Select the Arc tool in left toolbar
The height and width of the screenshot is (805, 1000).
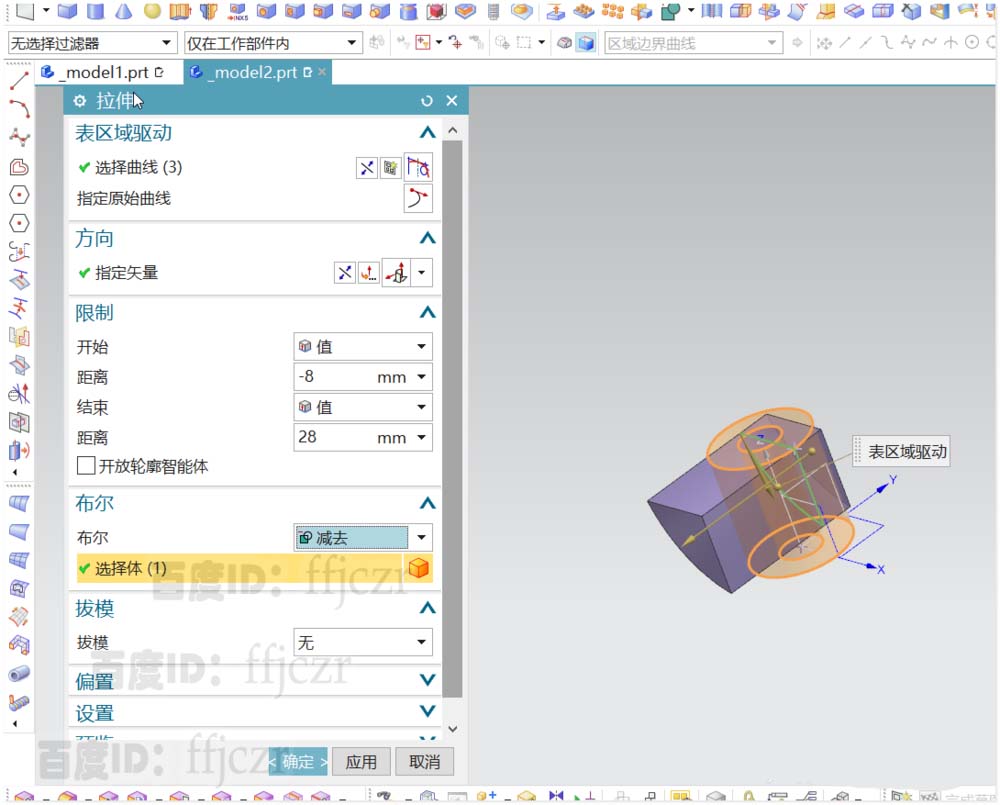click(19, 109)
